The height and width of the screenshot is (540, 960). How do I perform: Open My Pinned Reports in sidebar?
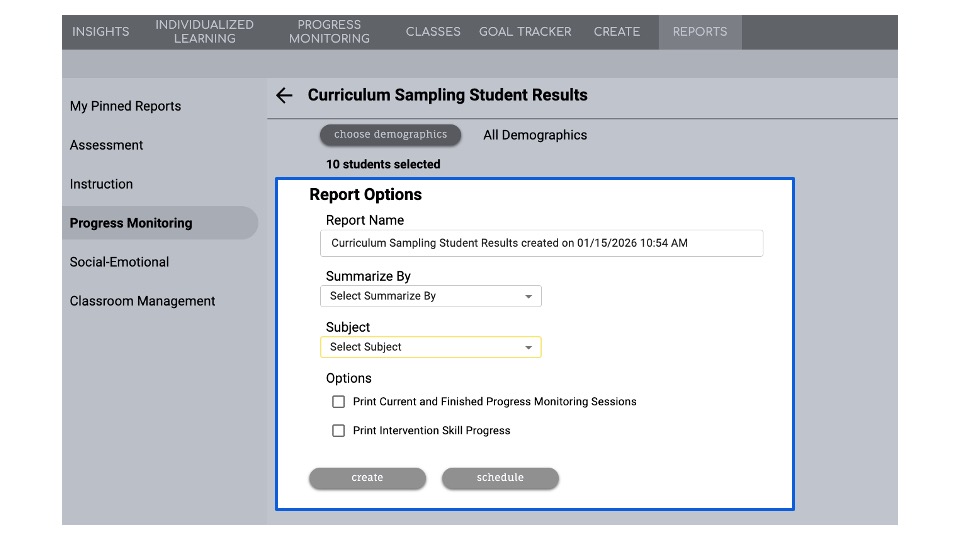click(x=125, y=106)
